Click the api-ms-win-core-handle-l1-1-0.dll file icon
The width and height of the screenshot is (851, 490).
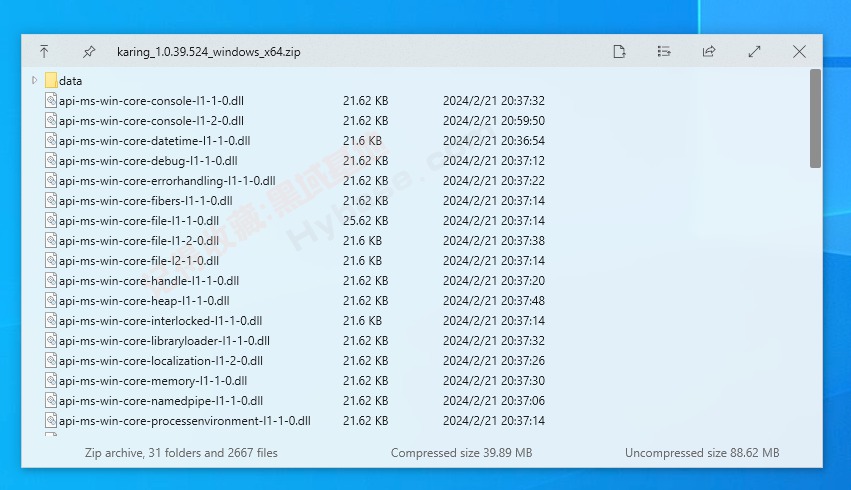51,281
